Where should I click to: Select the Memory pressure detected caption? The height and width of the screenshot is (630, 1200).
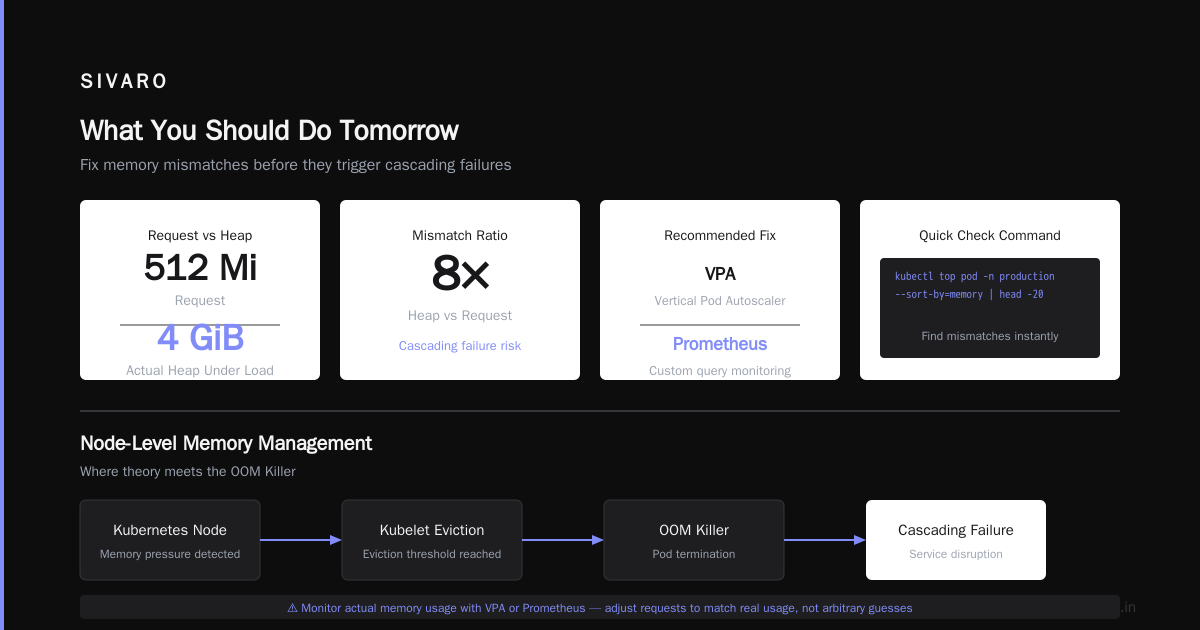coord(170,554)
